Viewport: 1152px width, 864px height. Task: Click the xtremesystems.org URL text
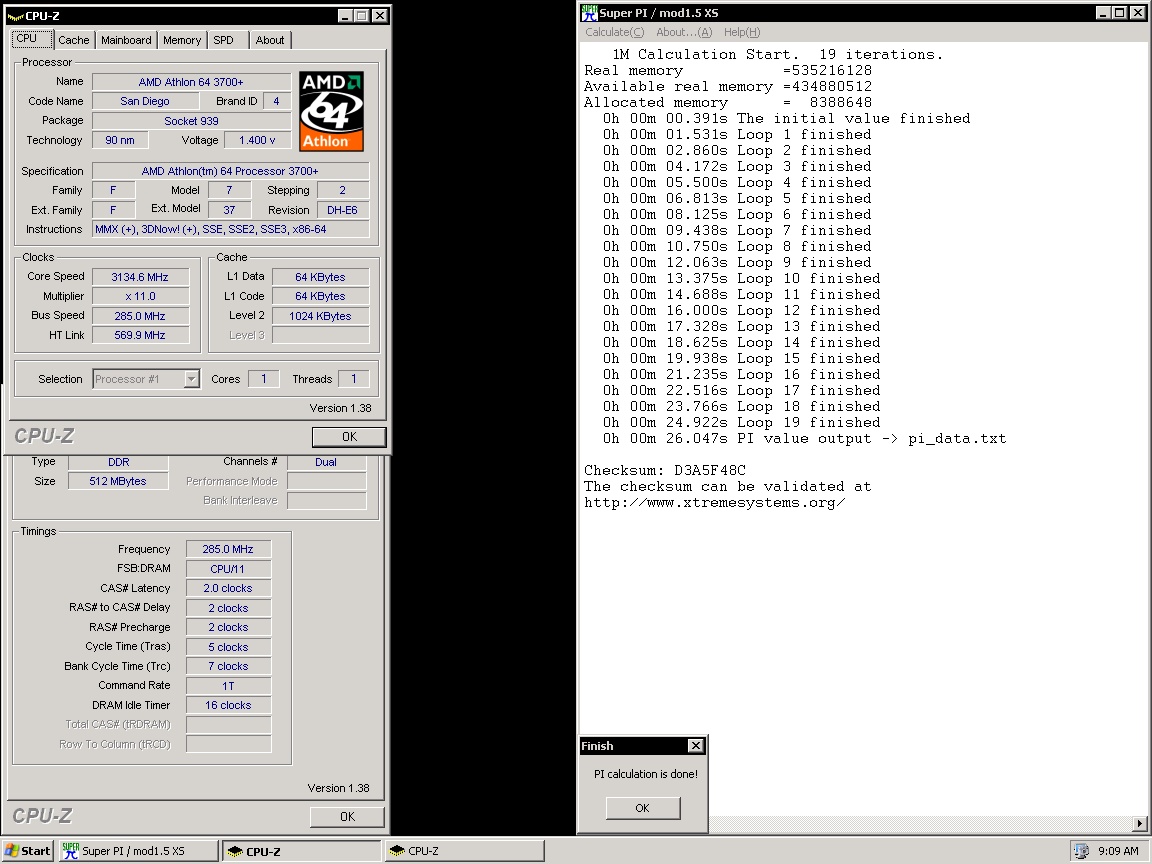[715, 503]
